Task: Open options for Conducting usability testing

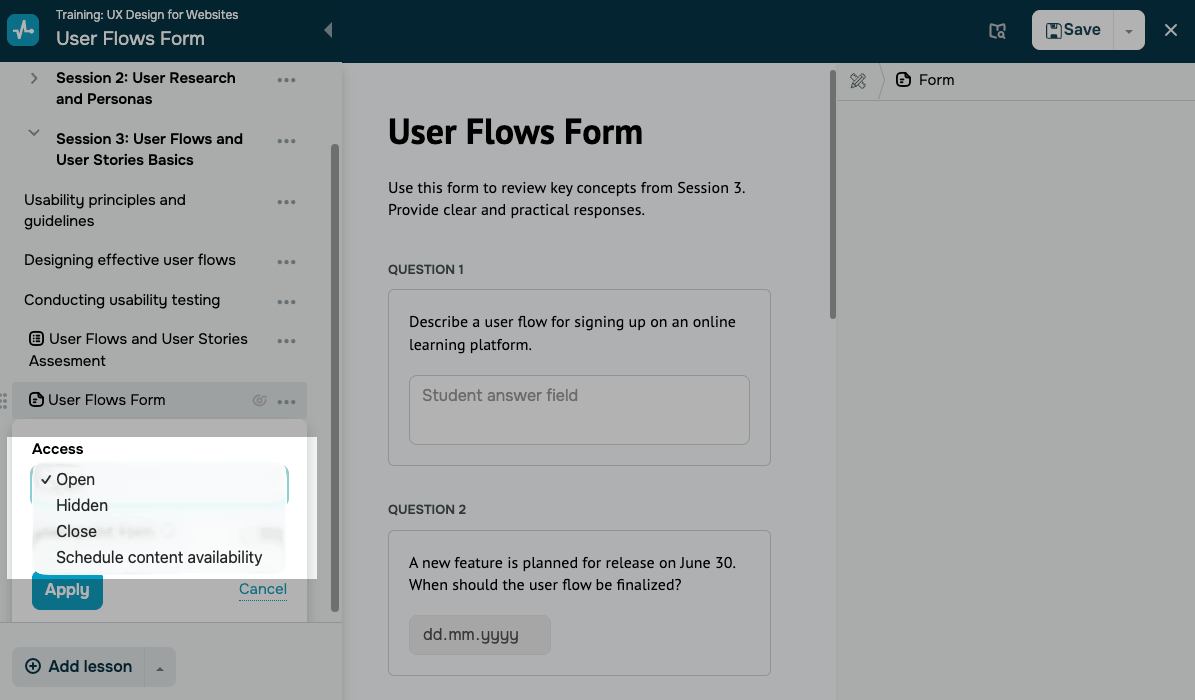Action: tap(287, 302)
